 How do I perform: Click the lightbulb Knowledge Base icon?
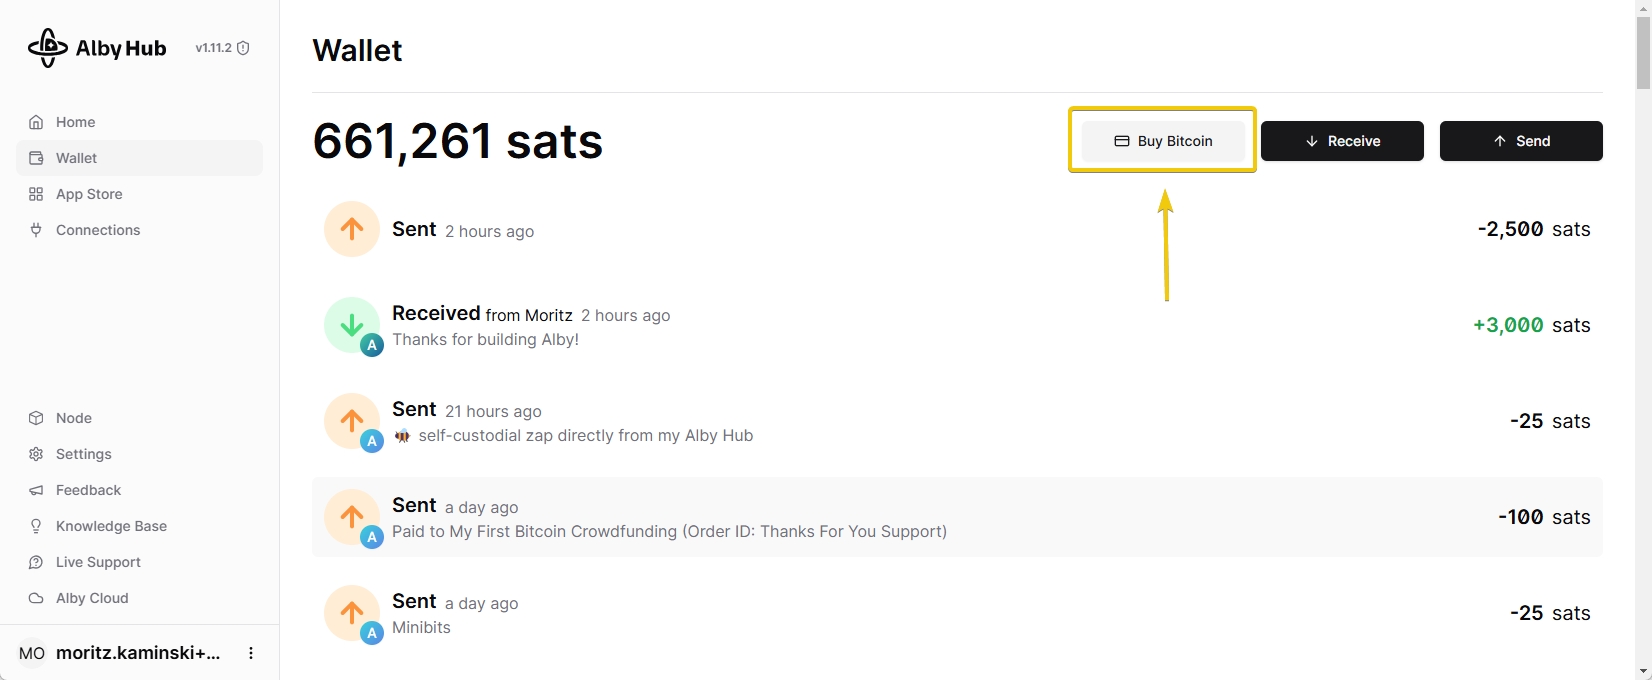pyautogui.click(x=36, y=526)
